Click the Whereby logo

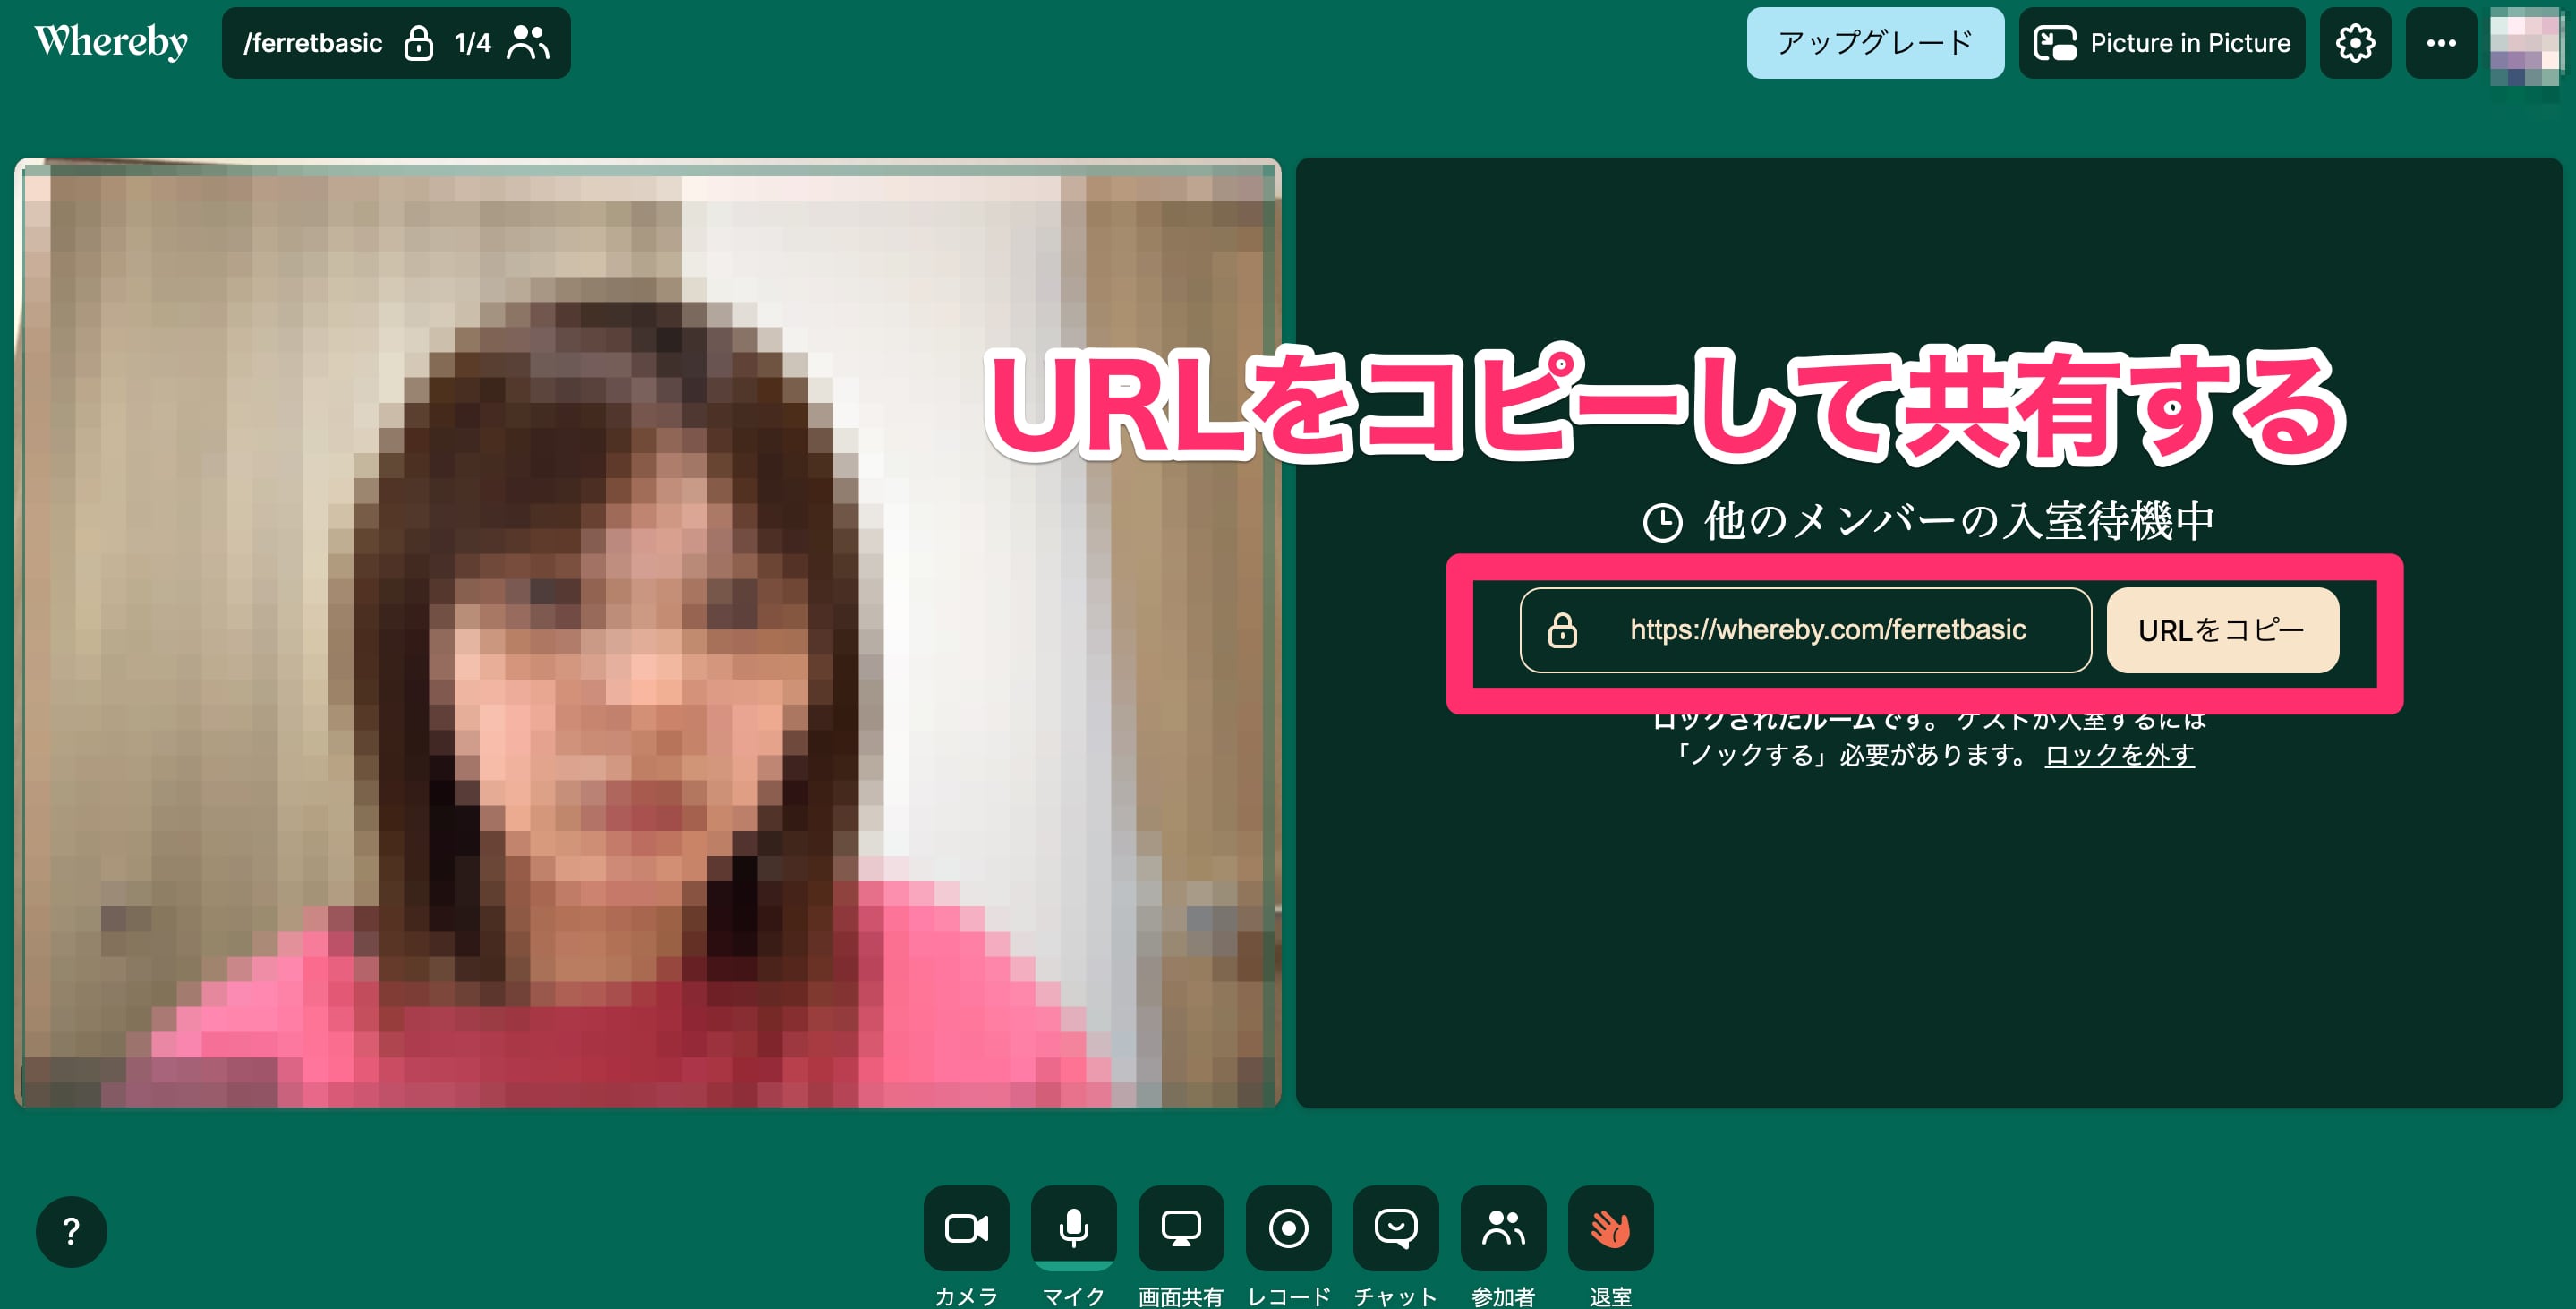point(111,42)
